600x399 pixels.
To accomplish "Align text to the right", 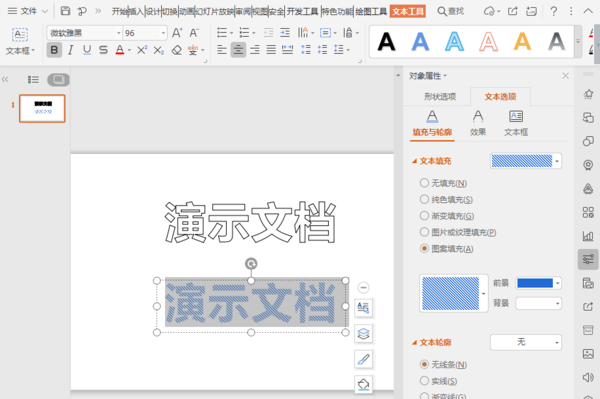I will (254, 50).
